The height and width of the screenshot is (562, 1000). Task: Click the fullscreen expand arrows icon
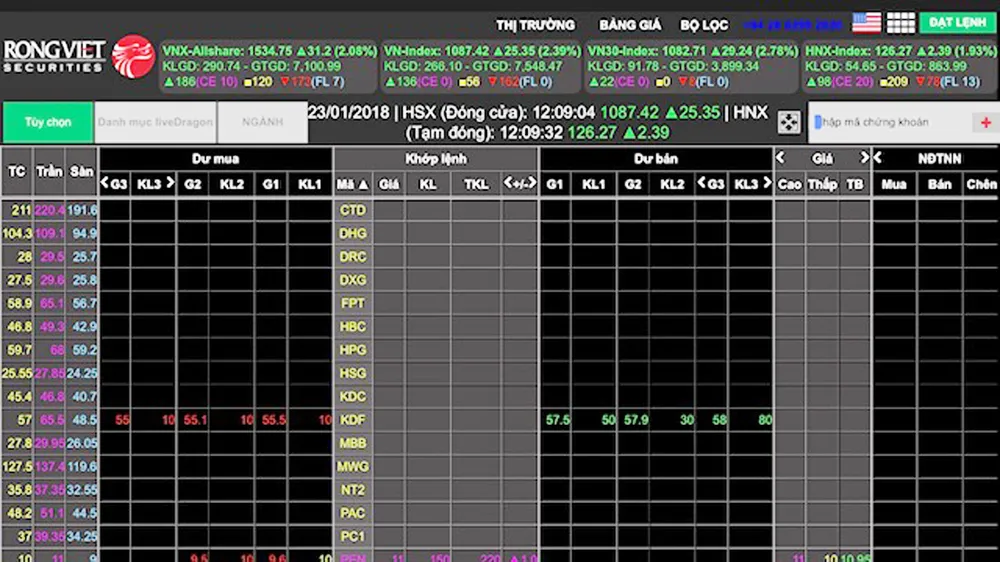[789, 122]
